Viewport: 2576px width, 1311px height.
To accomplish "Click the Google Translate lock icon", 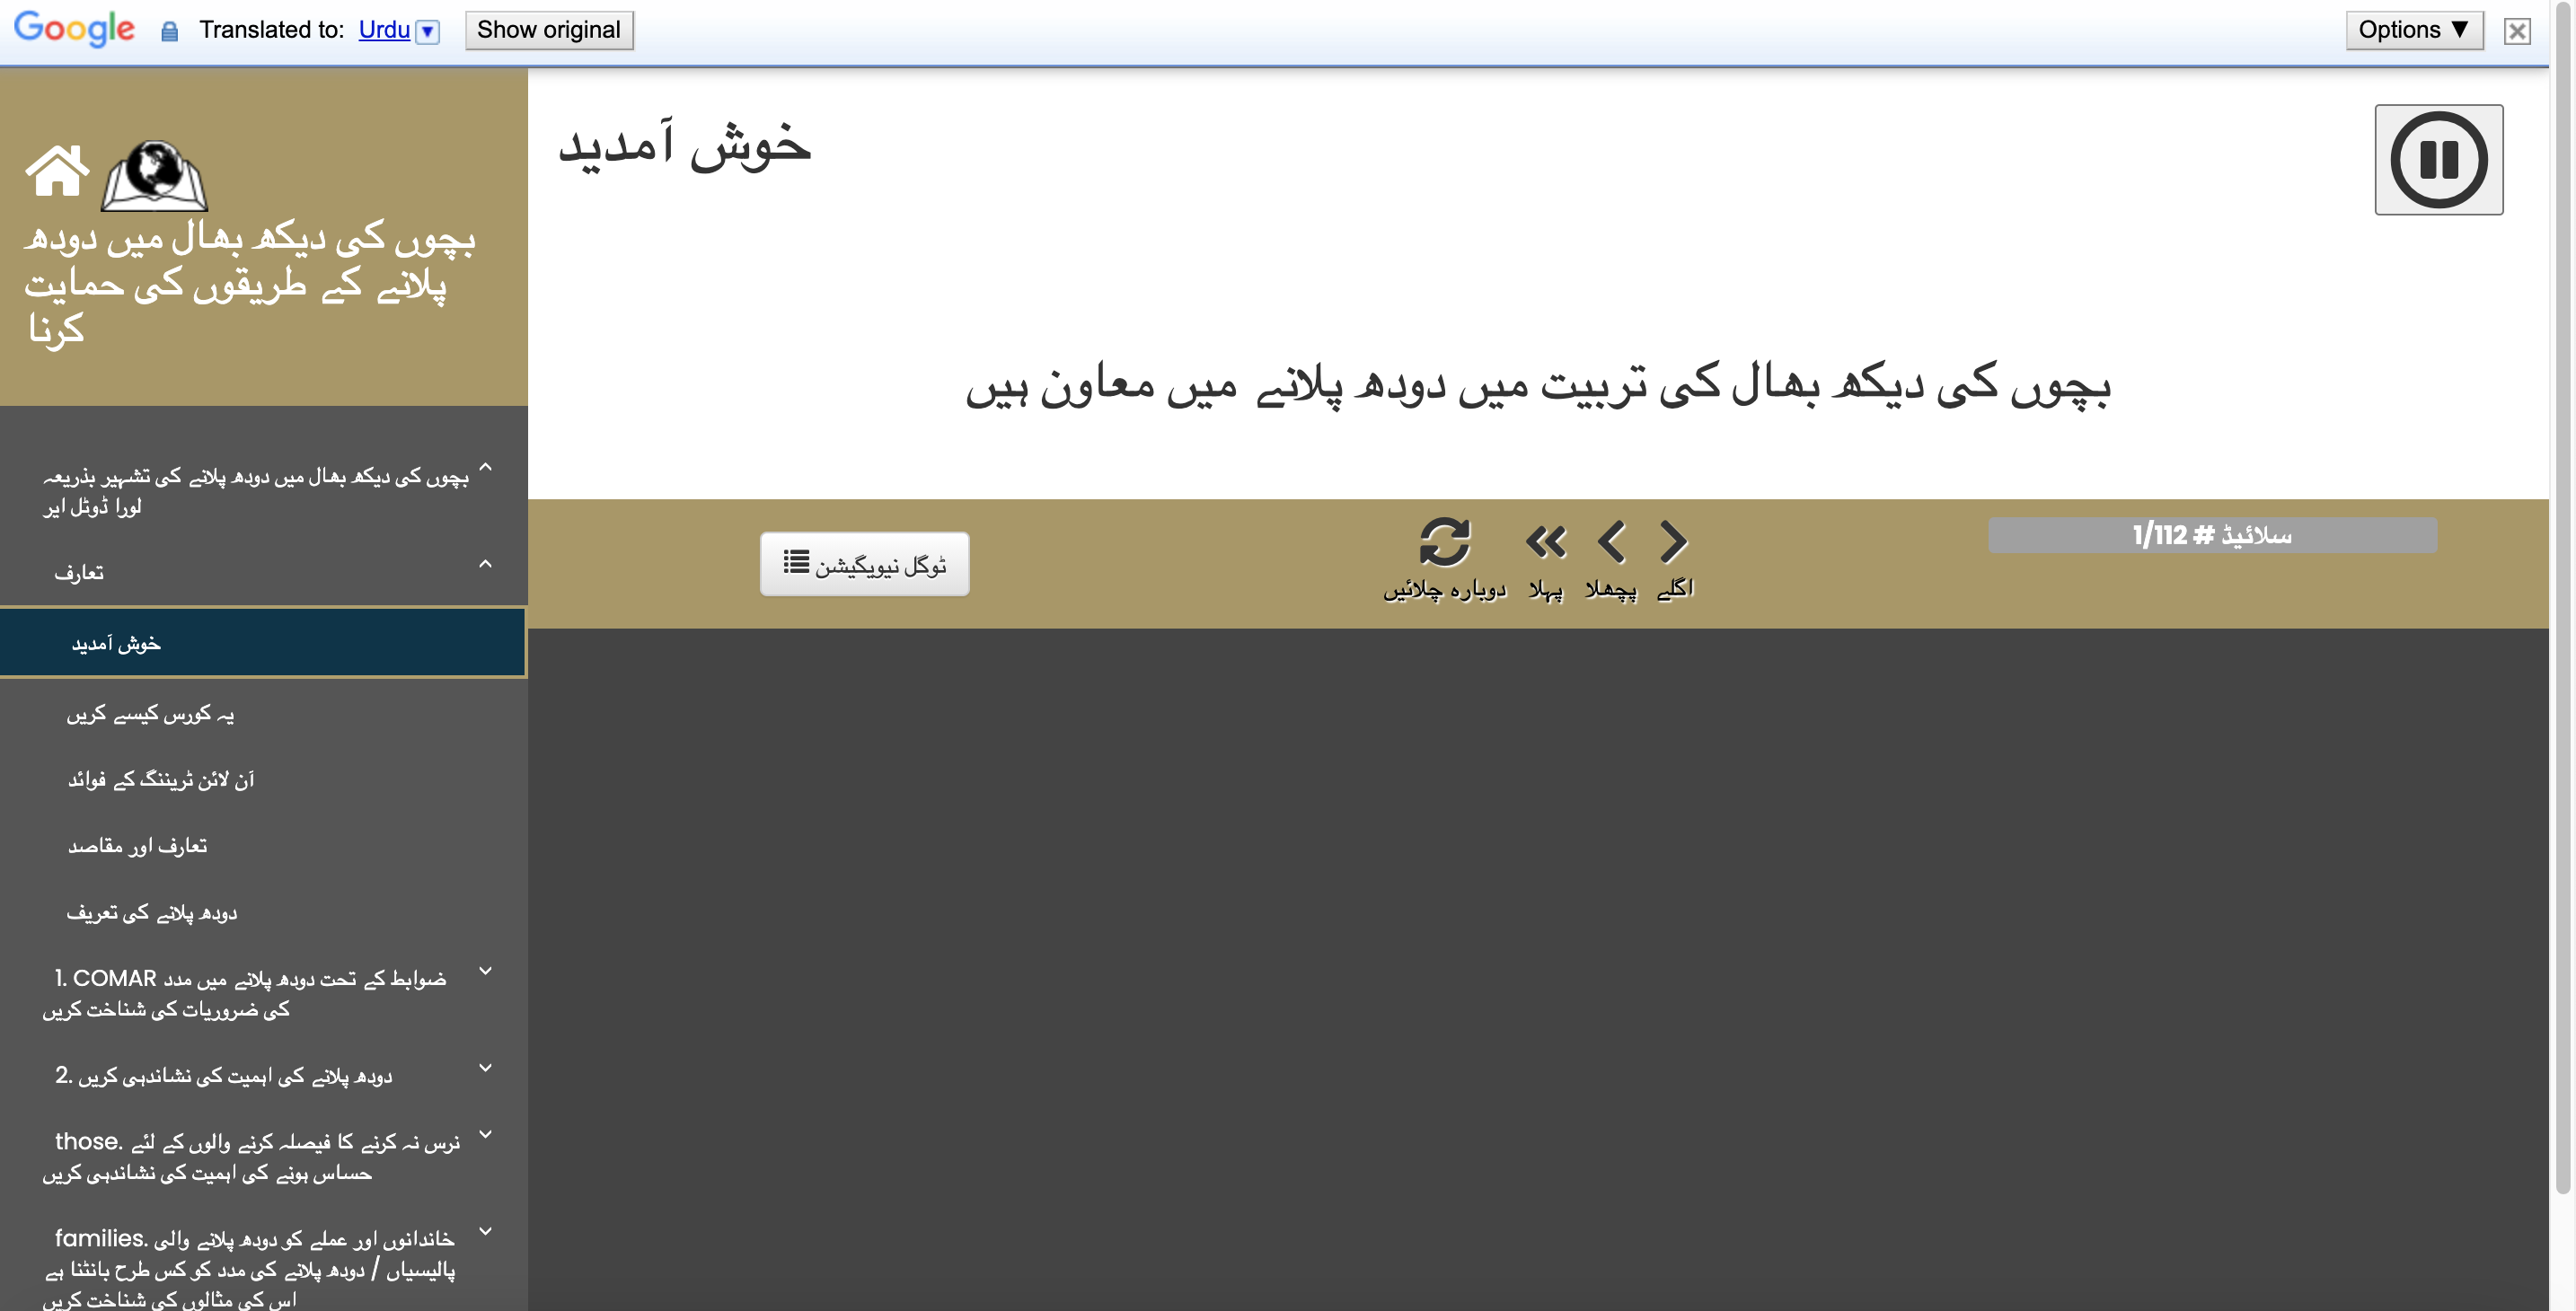I will (x=170, y=31).
